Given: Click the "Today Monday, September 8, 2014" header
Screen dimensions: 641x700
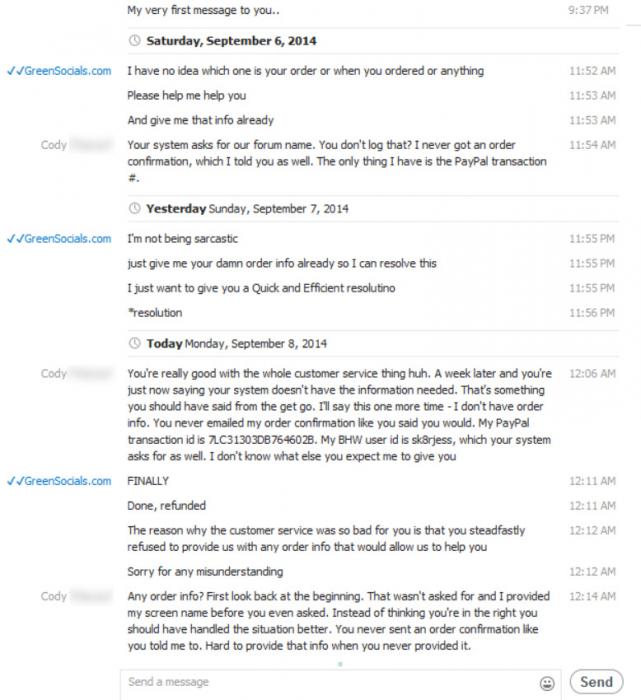Looking at the screenshot, I should [x=237, y=343].
